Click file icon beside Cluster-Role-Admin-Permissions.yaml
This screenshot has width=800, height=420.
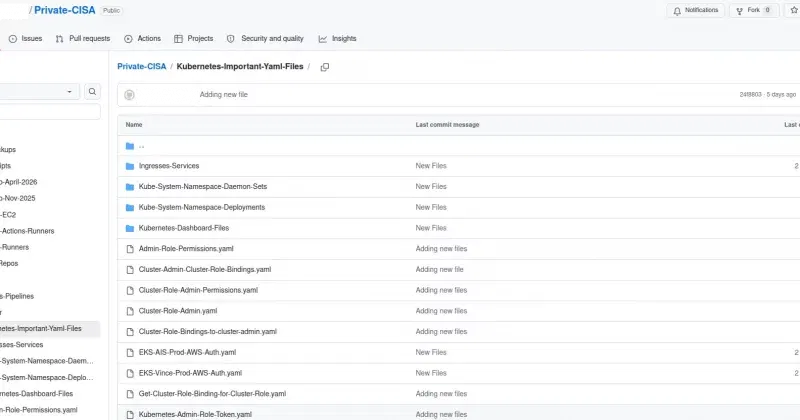coord(130,290)
